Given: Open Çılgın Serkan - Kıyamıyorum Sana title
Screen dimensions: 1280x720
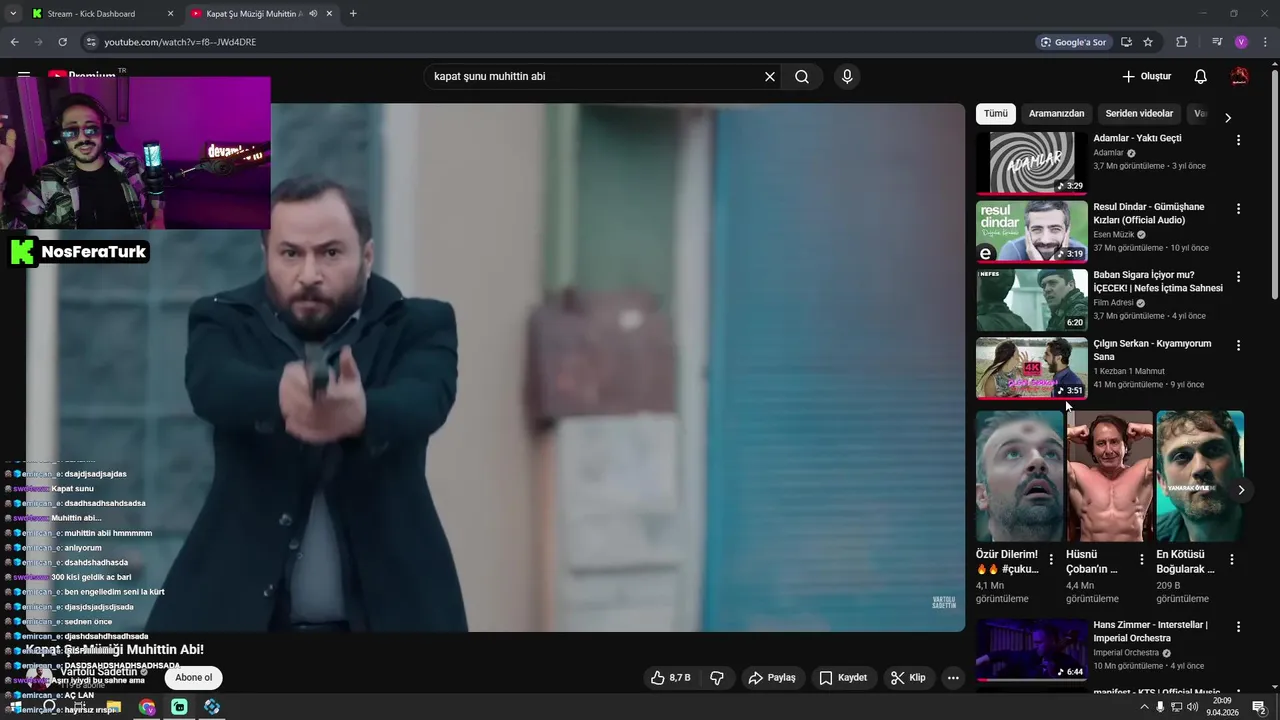Looking at the screenshot, I should point(1152,350).
